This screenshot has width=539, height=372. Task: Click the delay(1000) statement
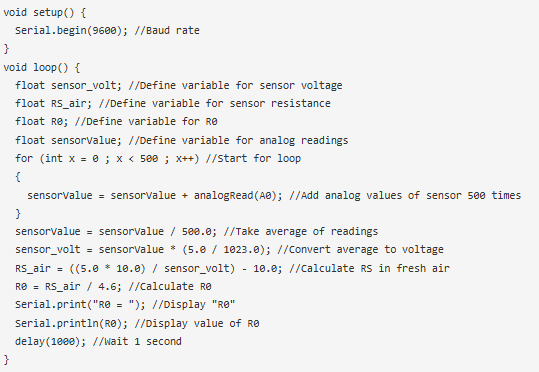50,341
